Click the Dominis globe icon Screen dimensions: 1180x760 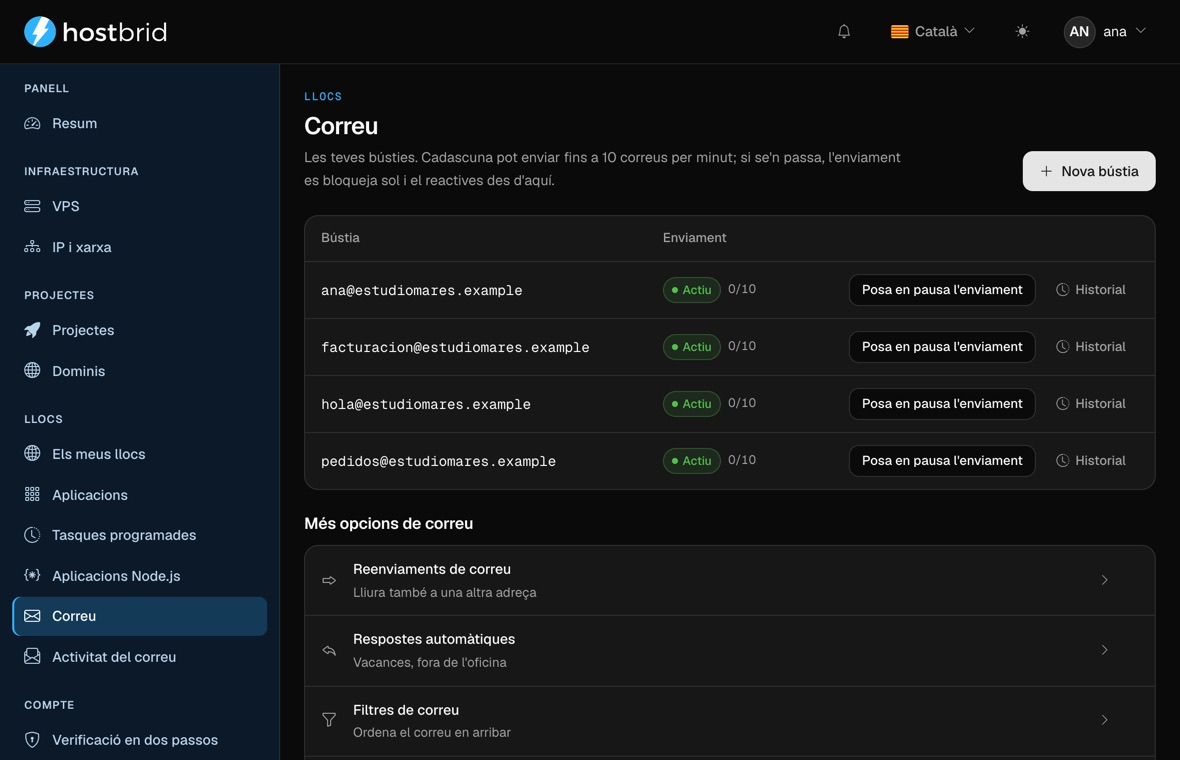pos(32,371)
